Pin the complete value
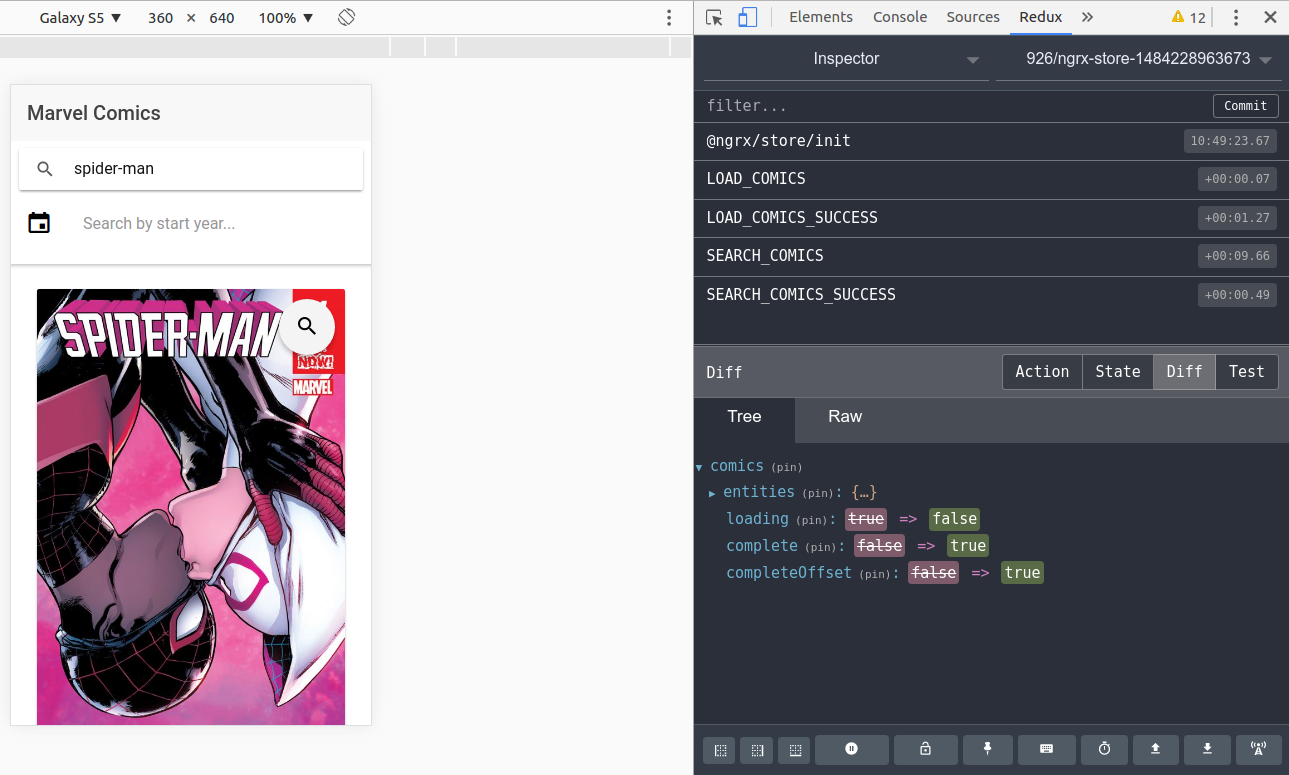Viewport: 1289px width, 775px height. (820, 547)
